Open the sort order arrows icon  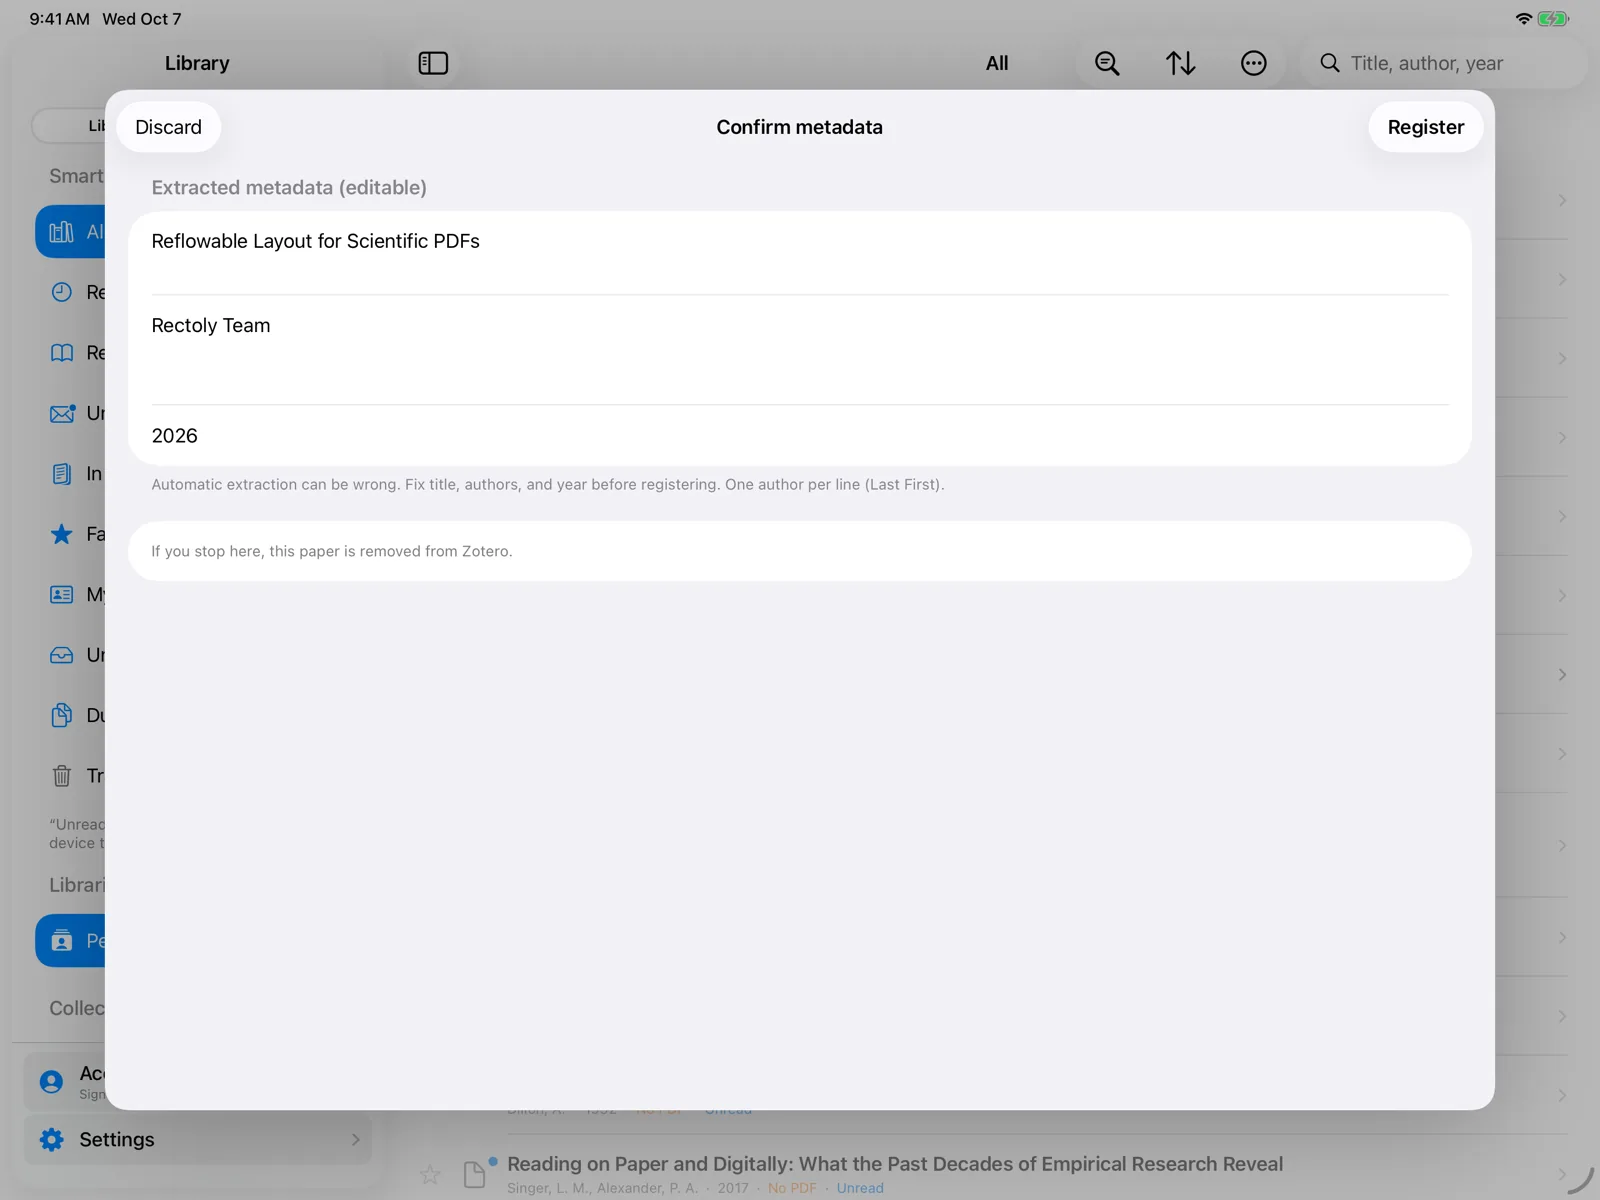1180,63
